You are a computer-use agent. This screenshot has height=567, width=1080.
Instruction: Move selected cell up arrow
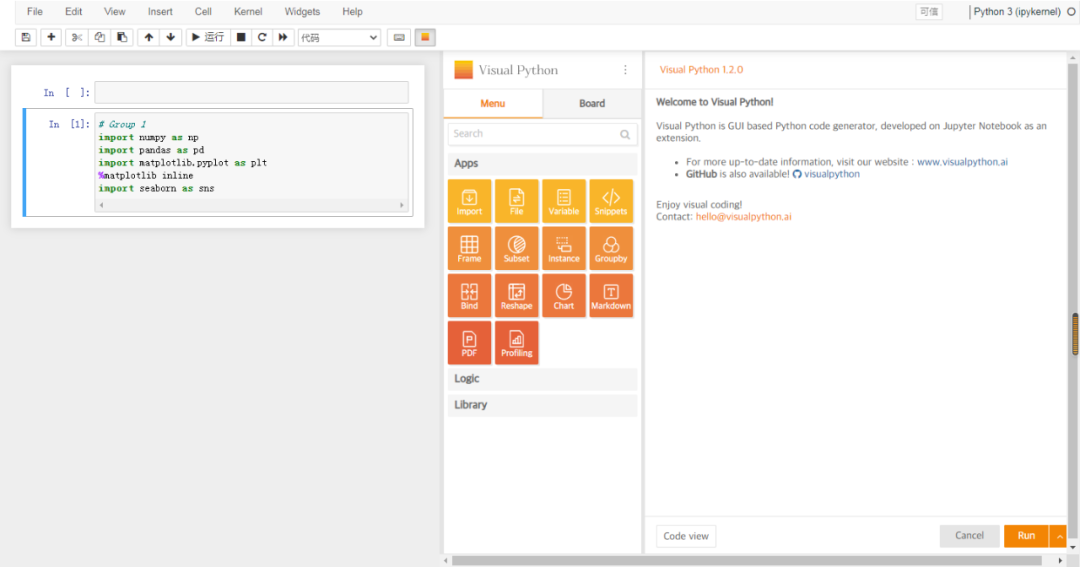(149, 37)
